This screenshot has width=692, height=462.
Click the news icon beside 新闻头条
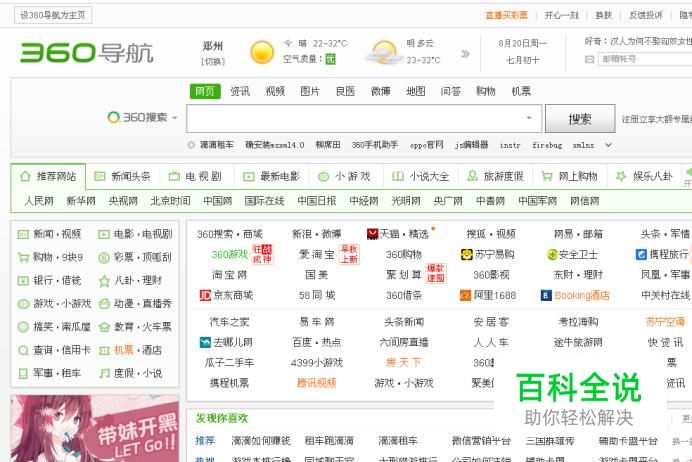(x=99, y=177)
